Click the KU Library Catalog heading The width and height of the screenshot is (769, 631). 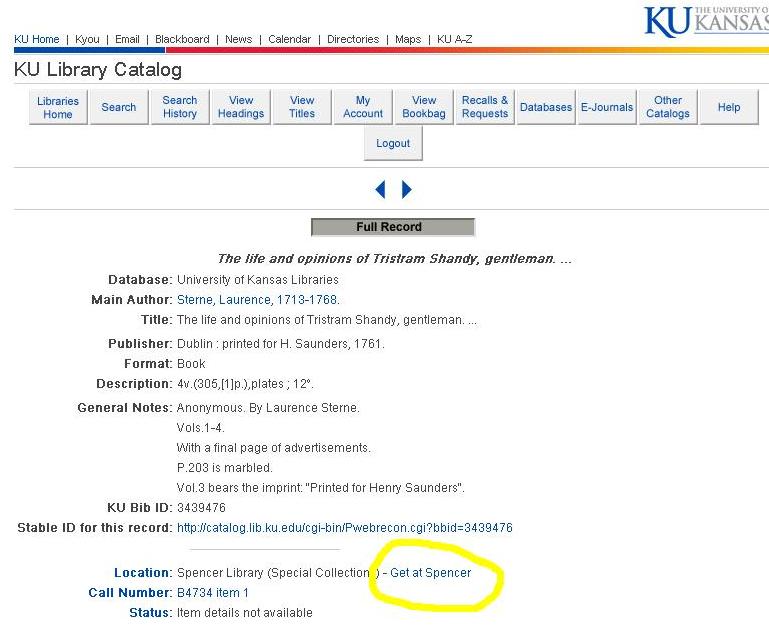point(98,70)
